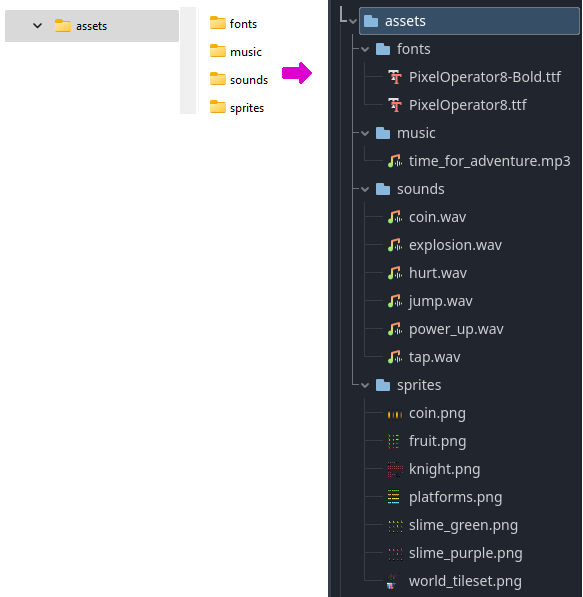Collapse the assets chevron in Explorer sidebar
This screenshot has width=583, height=597.
(x=37, y=26)
